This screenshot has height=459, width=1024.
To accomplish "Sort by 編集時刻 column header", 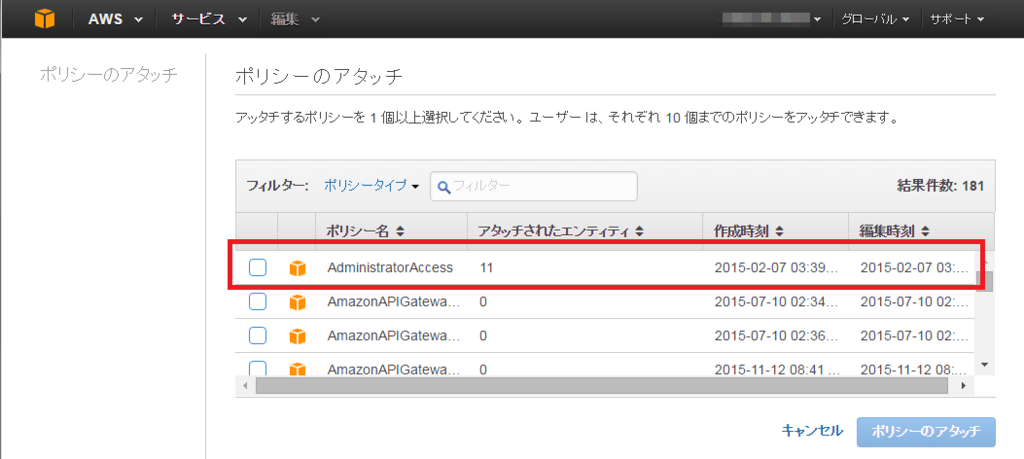I will 895,231.
